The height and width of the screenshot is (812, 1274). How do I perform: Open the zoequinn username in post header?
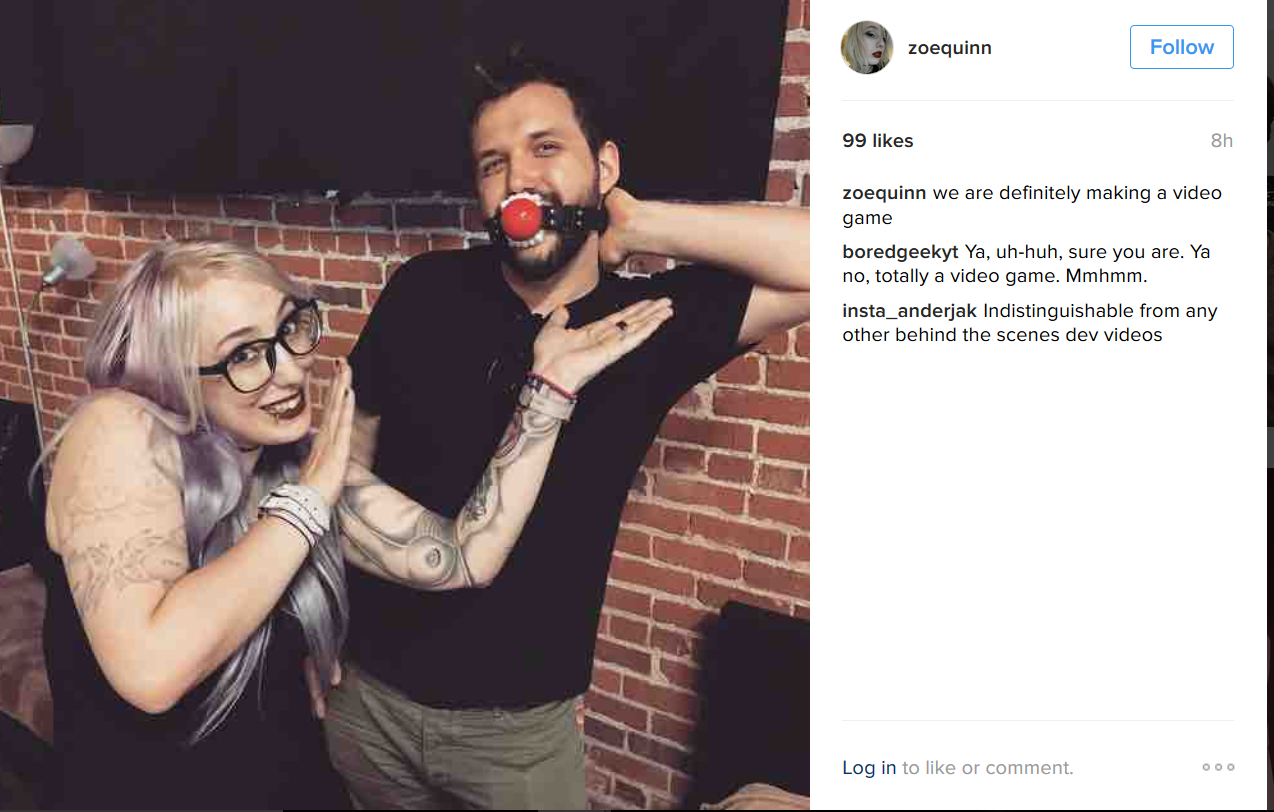pos(949,47)
